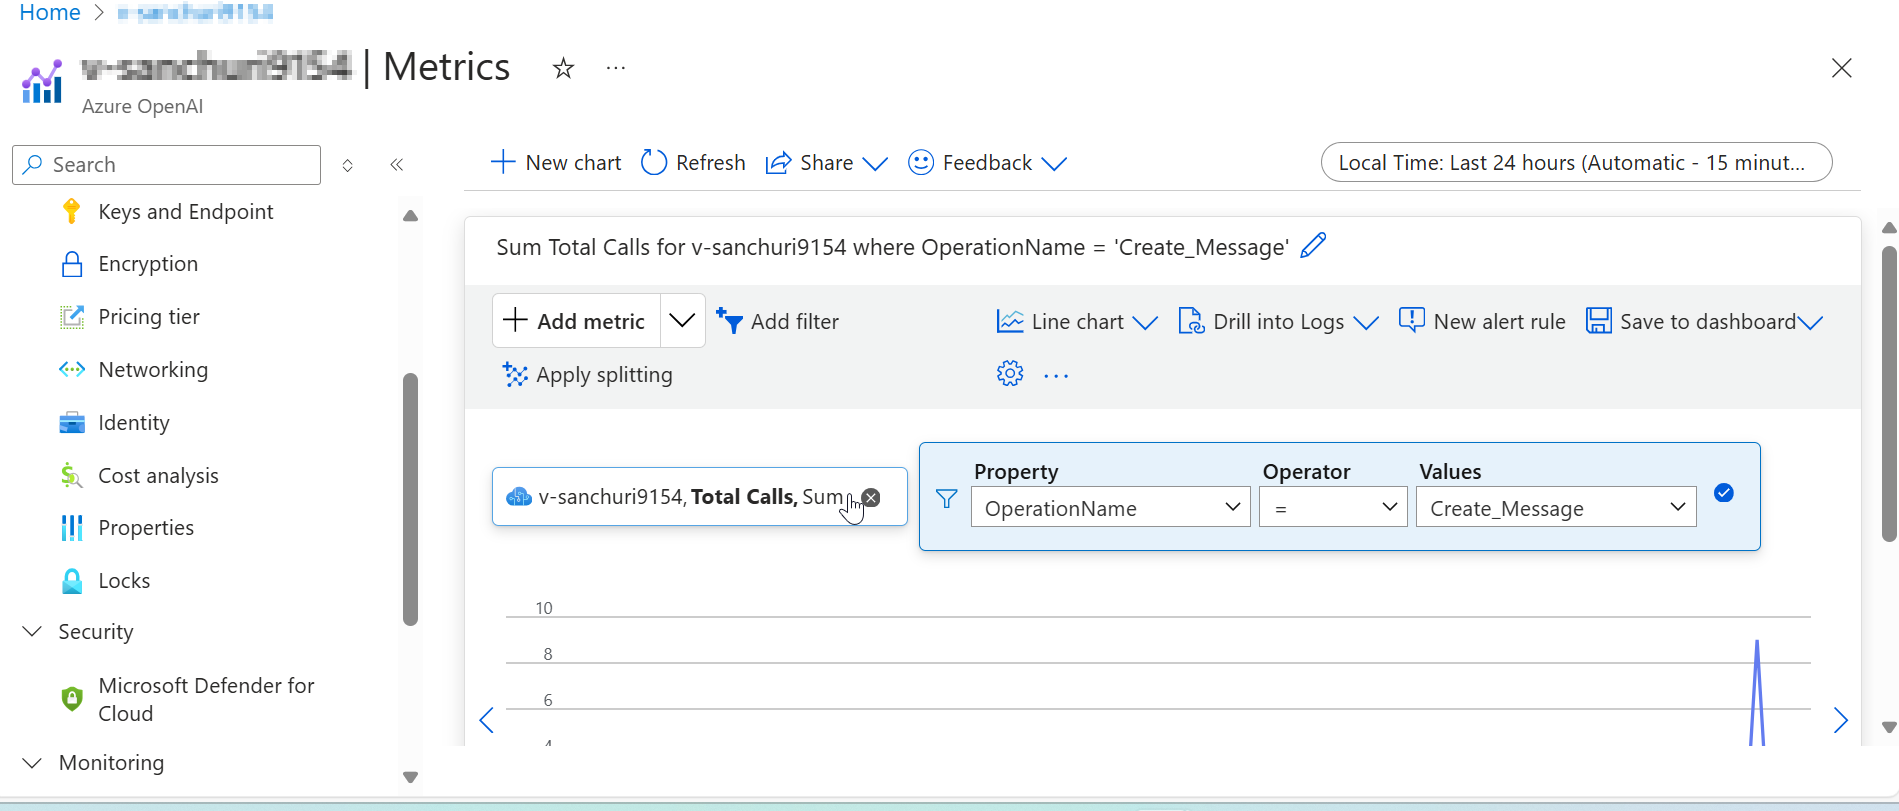This screenshot has height=811, width=1899.
Task: Close the Metrics blade
Action: (1841, 68)
